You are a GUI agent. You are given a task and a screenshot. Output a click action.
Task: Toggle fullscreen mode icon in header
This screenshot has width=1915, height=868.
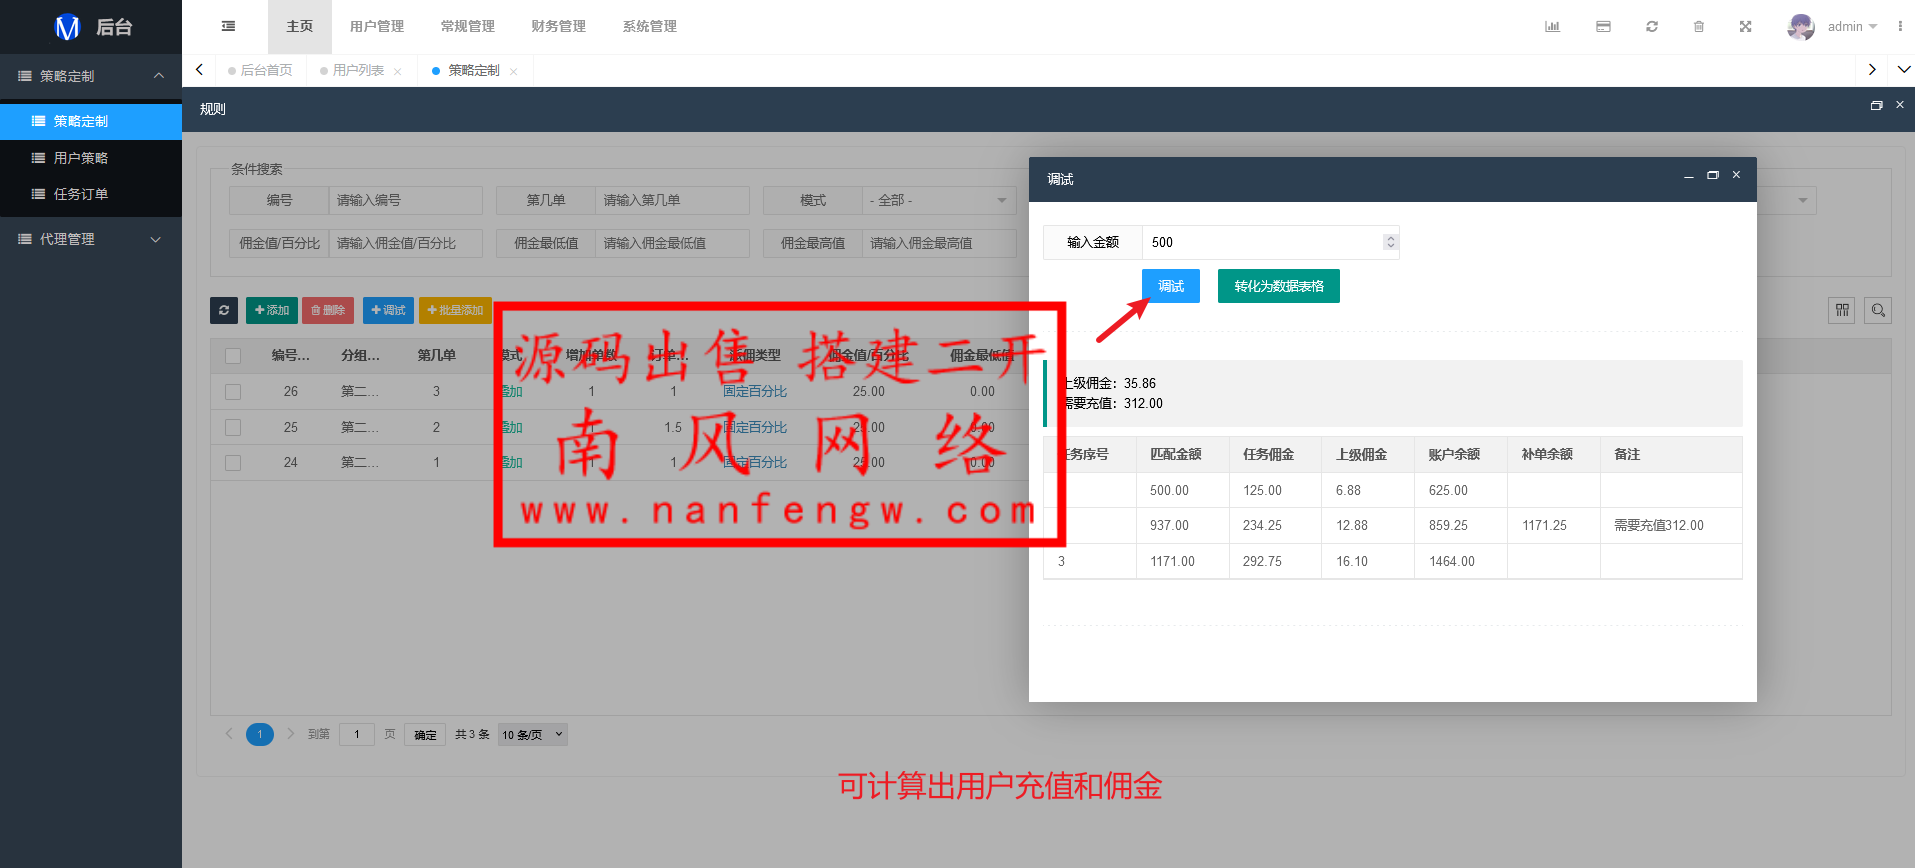coord(1745,26)
